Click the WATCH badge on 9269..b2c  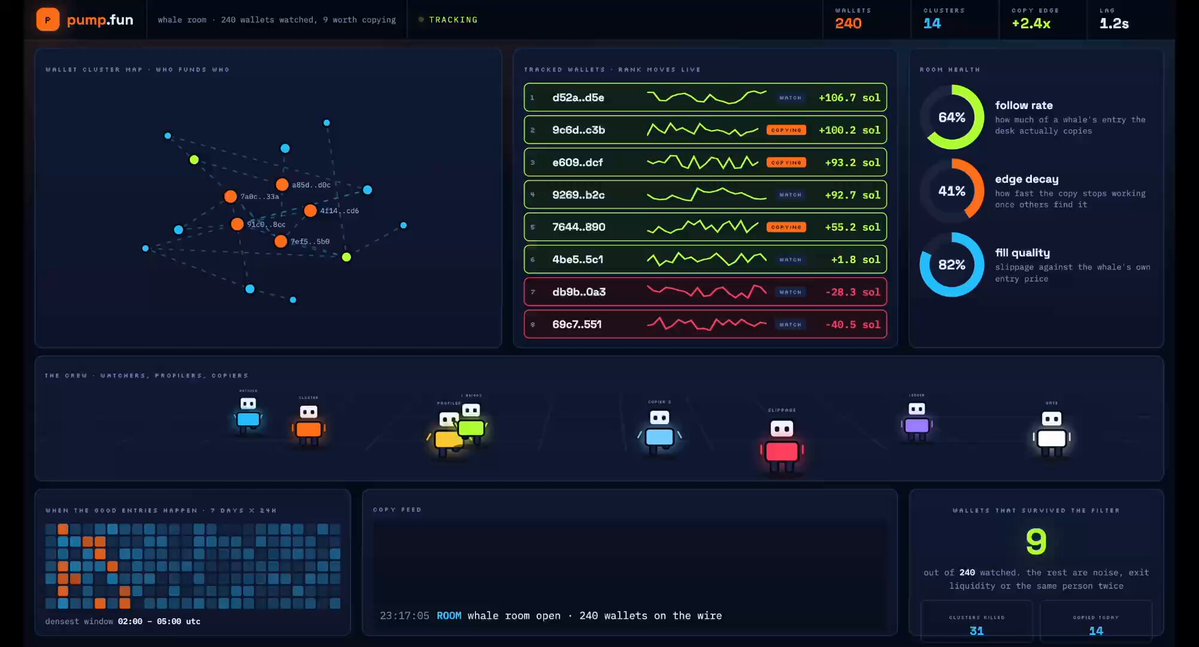click(x=790, y=195)
